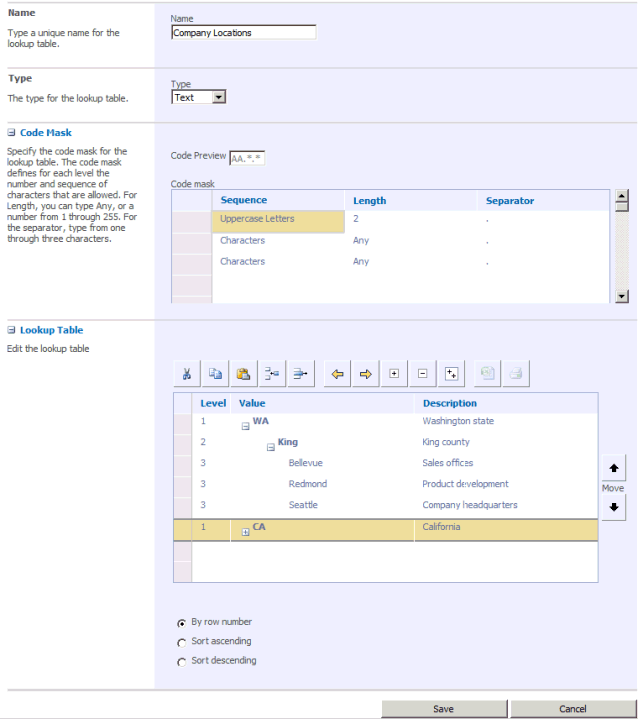
Task: Select the By row number option
Action: click(182, 623)
